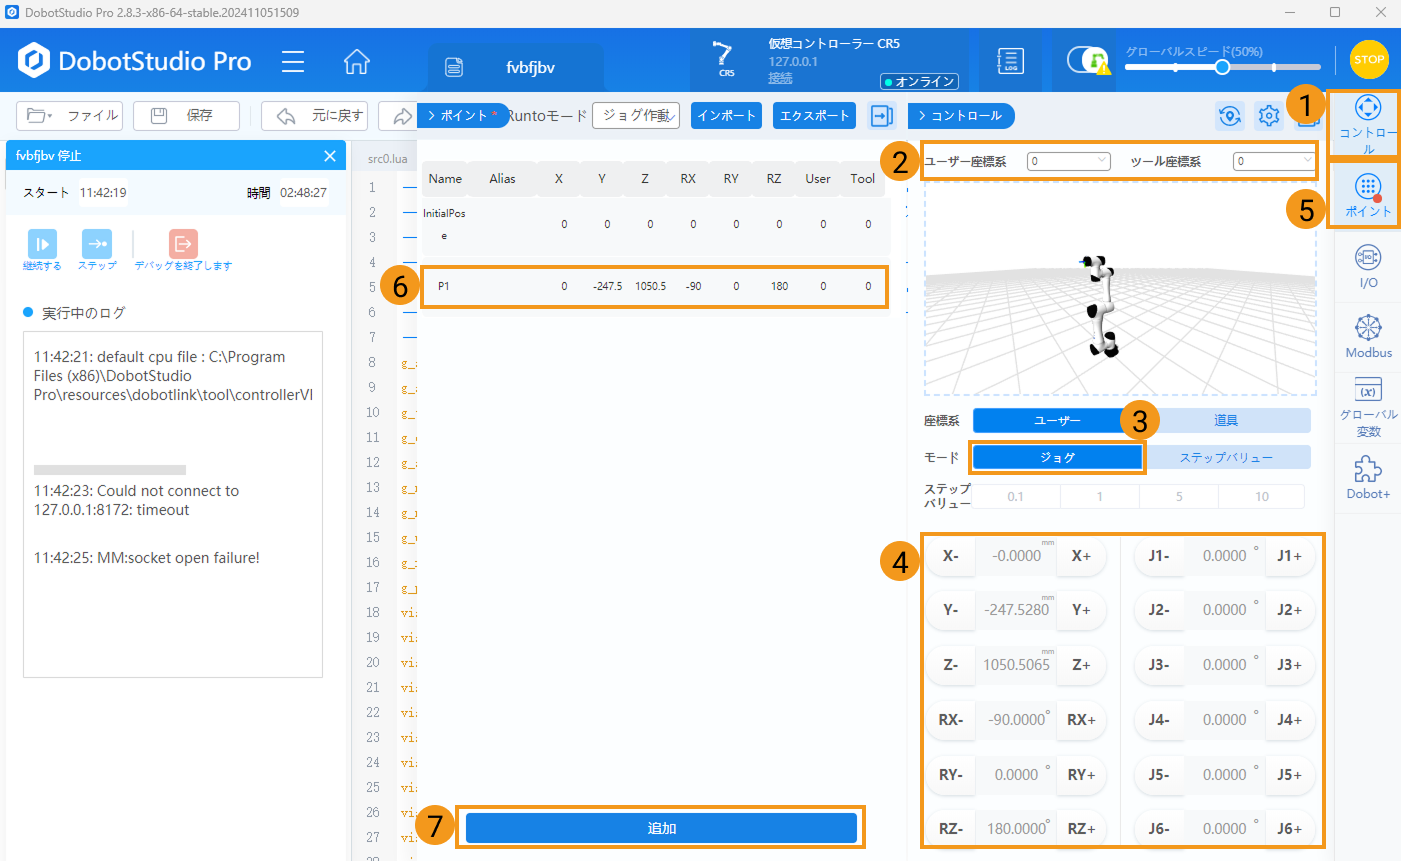Expand the ツール座標系 tool coordinate dropdown
Image resolution: width=1401 pixels, height=861 pixels.
pos(1273,161)
